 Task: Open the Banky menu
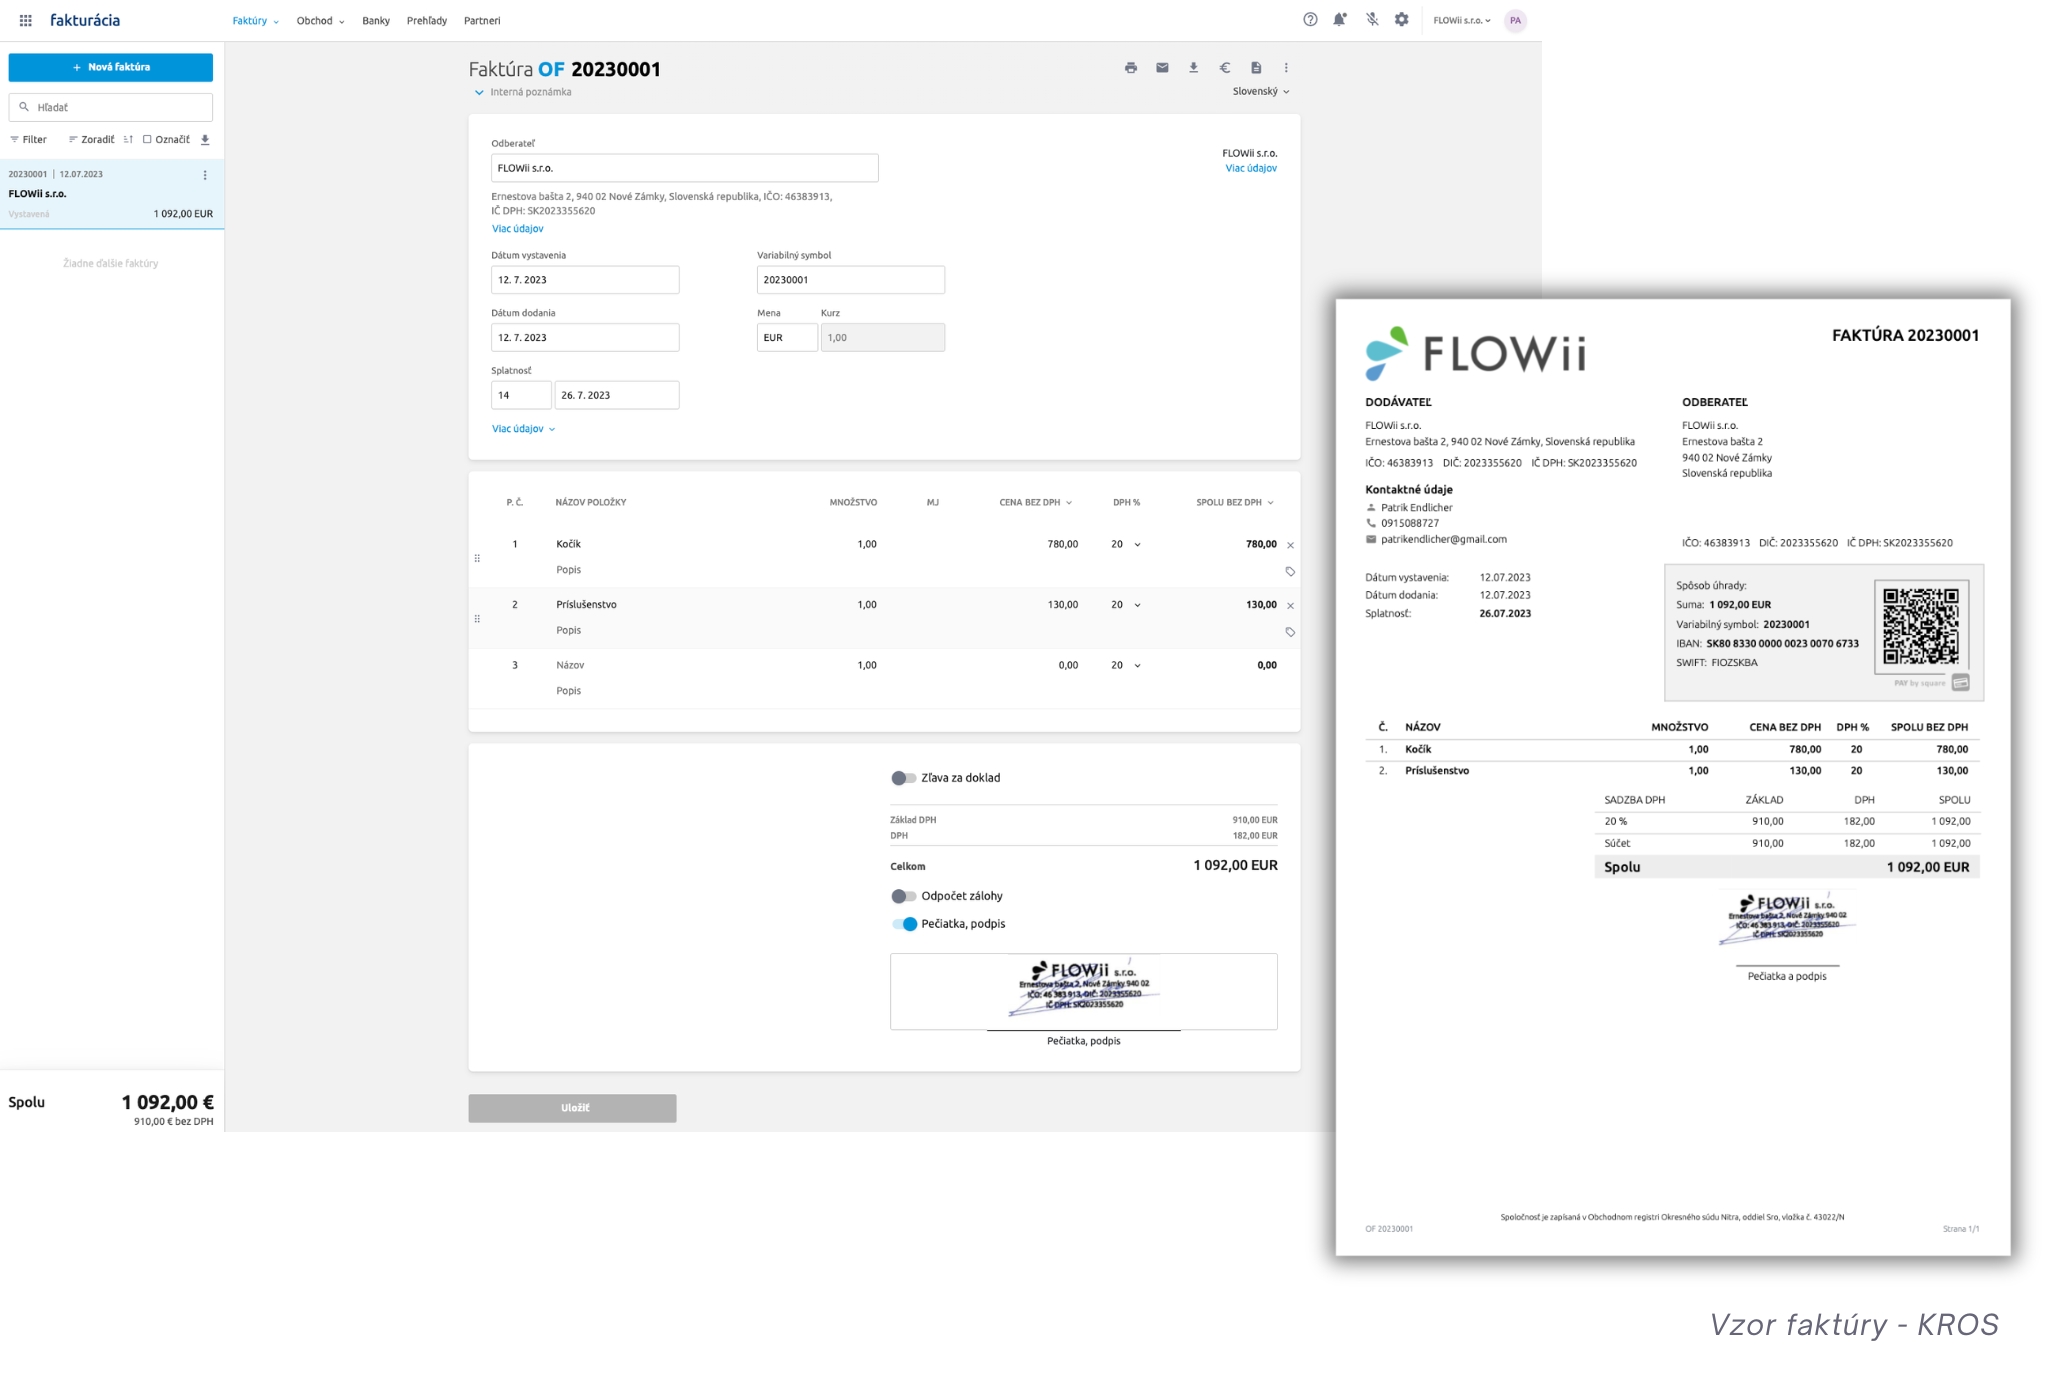coord(376,21)
